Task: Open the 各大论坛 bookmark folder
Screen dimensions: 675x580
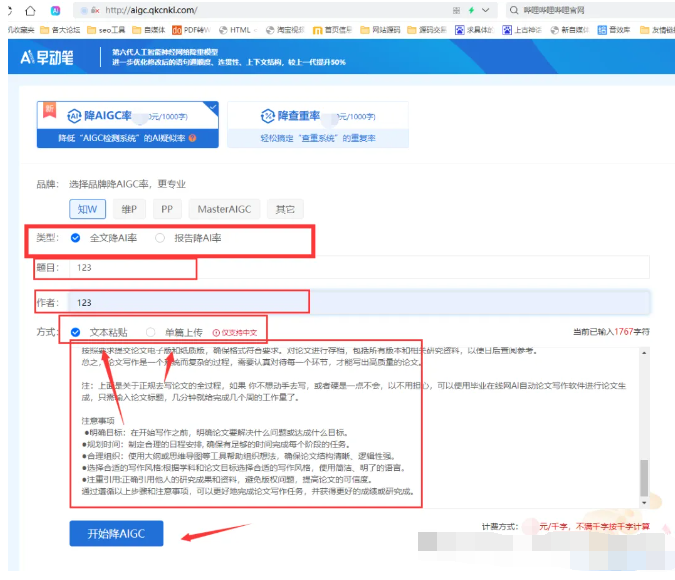Action: pos(60,30)
